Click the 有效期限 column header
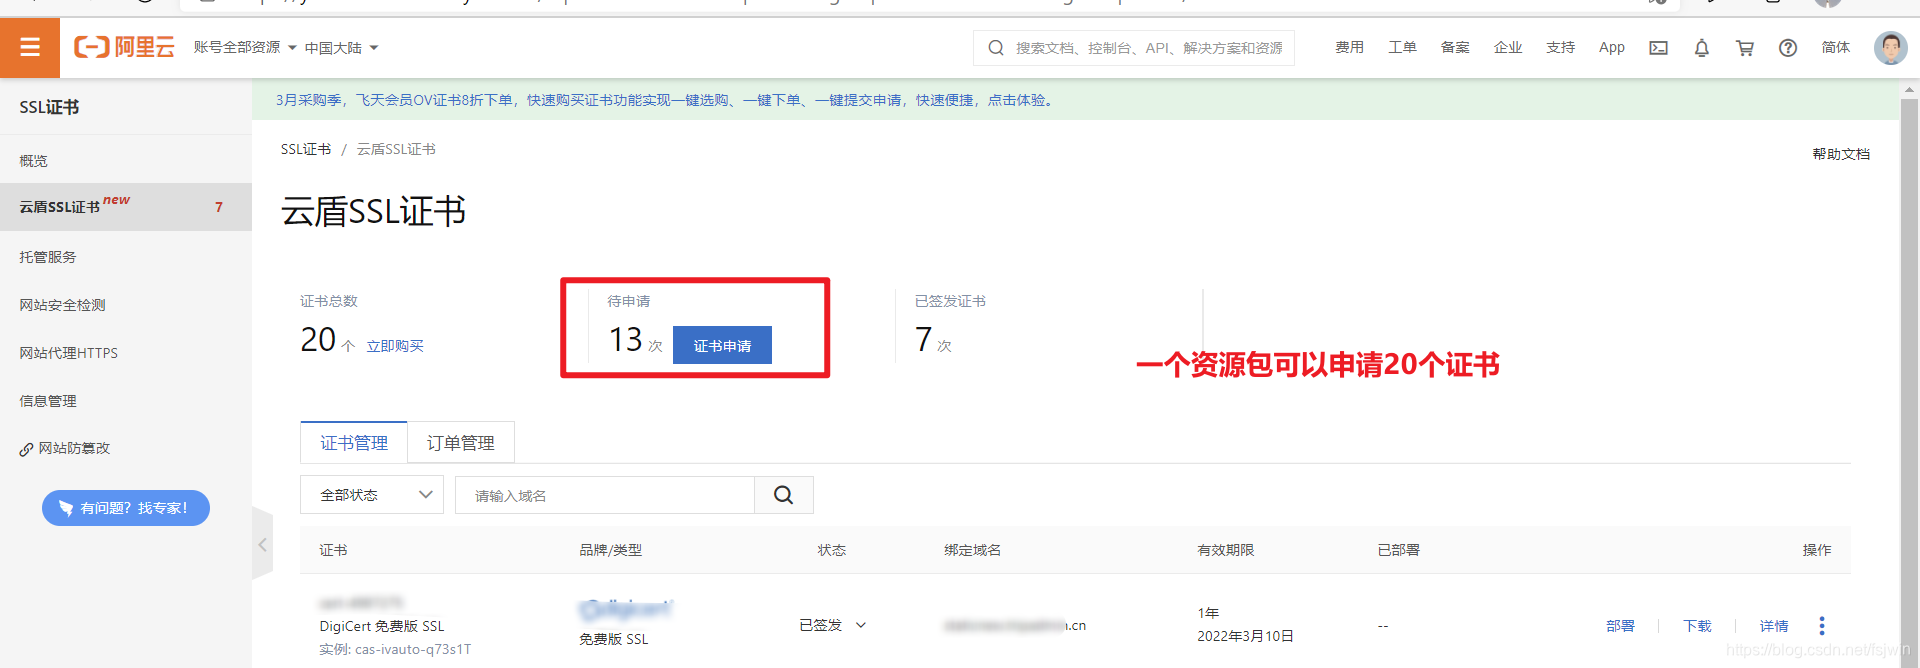 [x=1225, y=550]
